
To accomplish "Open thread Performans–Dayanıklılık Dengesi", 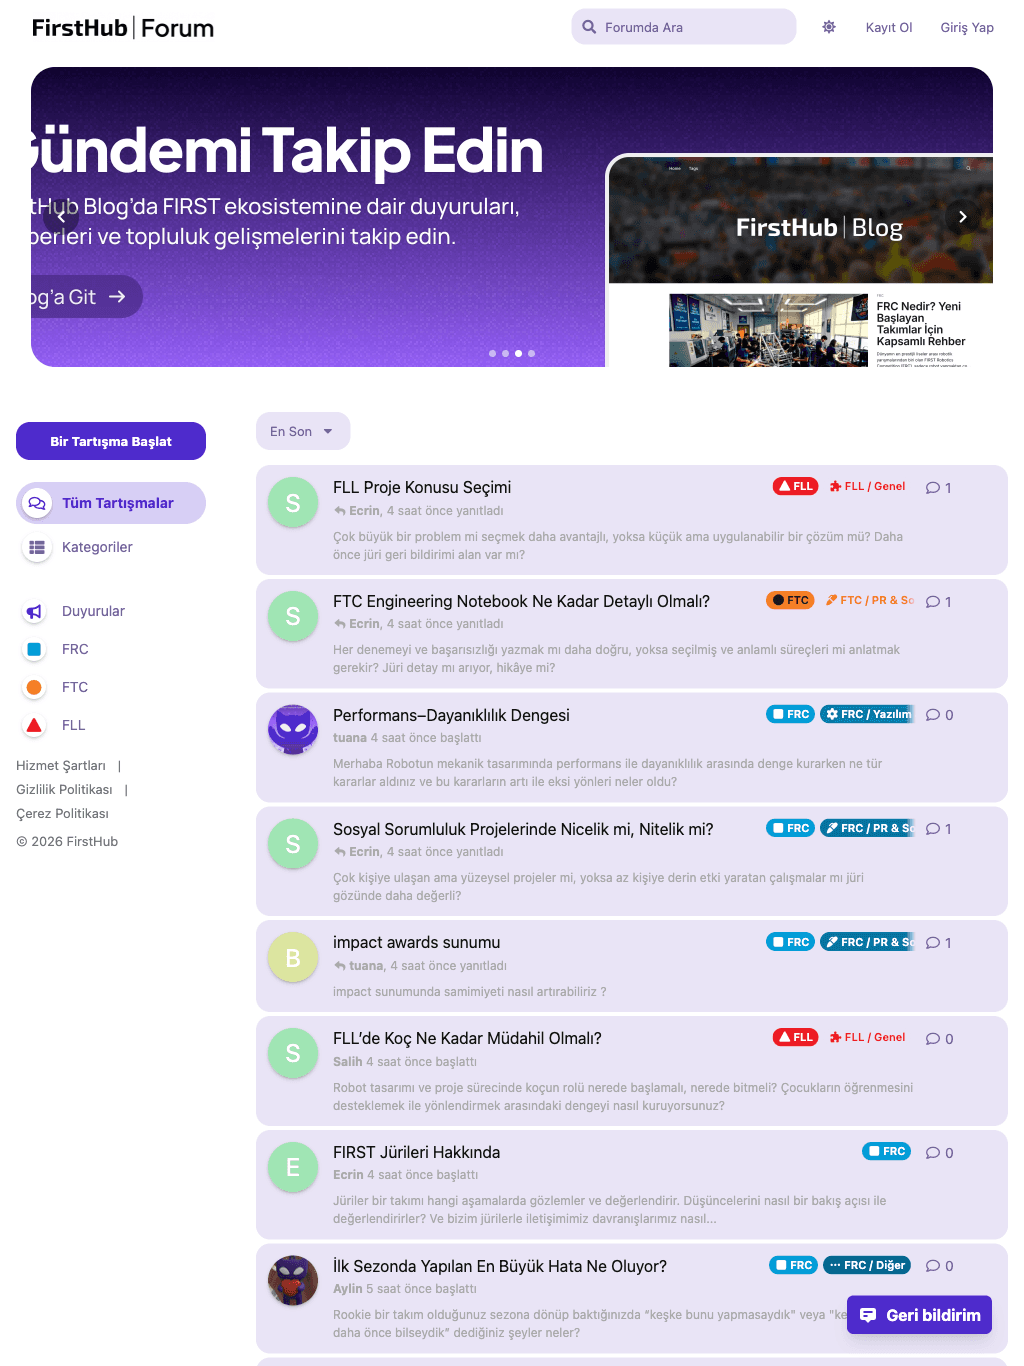I will (451, 715).
